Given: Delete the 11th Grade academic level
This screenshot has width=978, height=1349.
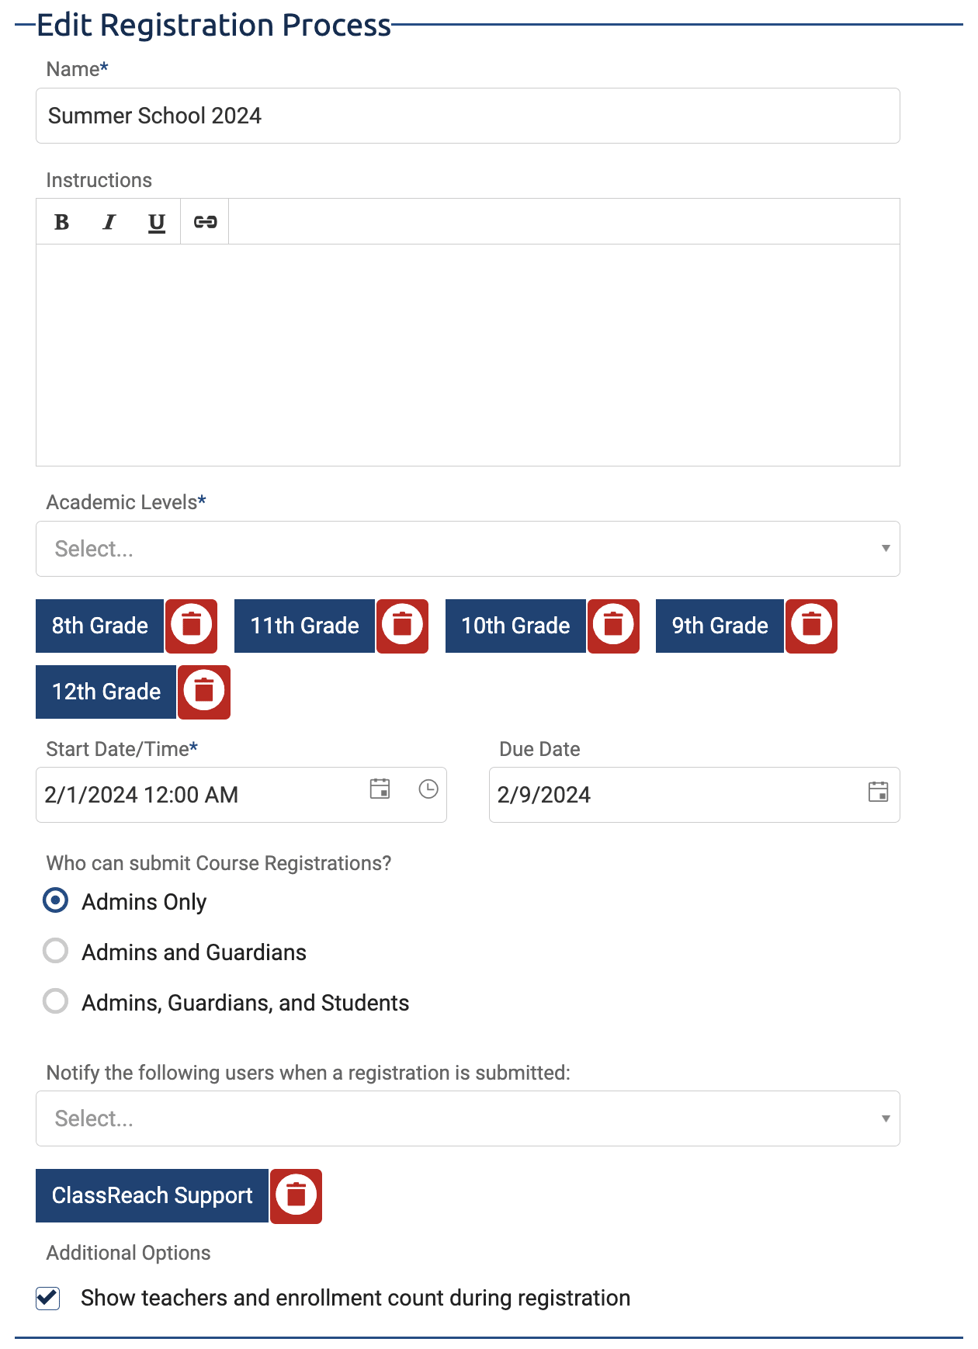Looking at the screenshot, I should point(402,626).
